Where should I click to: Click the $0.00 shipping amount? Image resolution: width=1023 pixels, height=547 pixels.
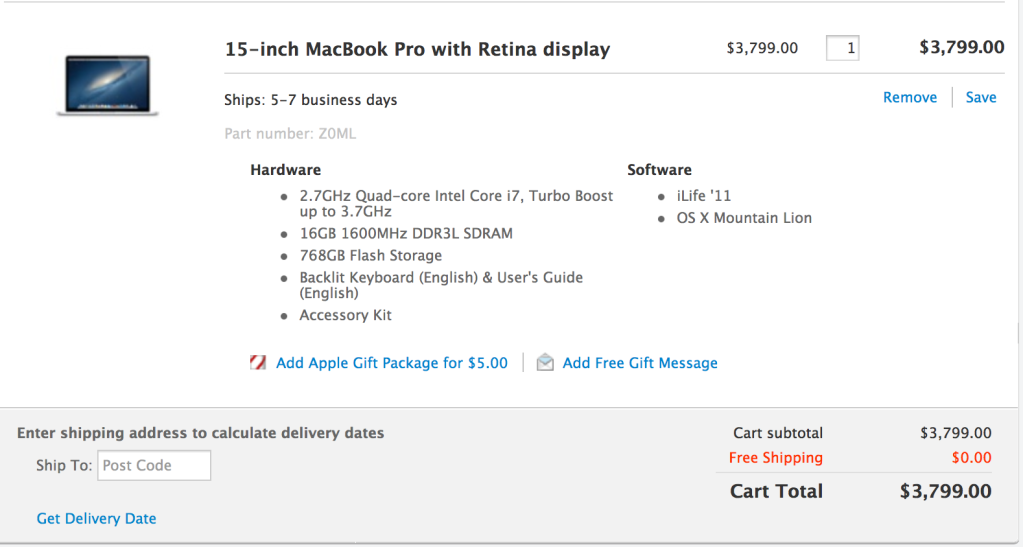[971, 458]
